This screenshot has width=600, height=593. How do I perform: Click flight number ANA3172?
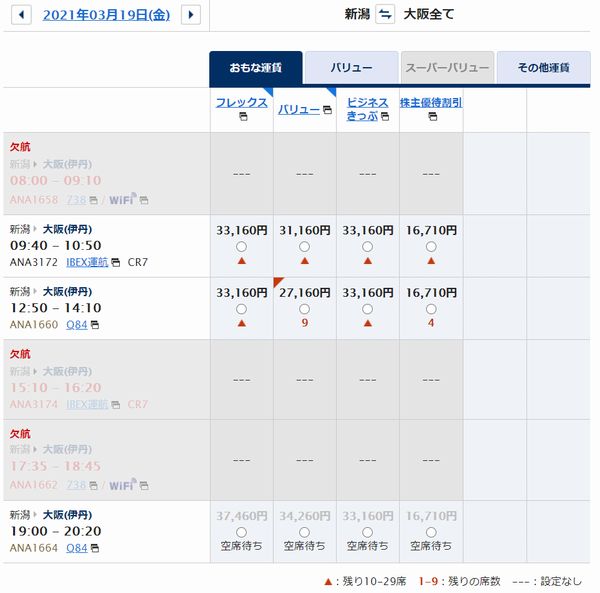point(34,262)
